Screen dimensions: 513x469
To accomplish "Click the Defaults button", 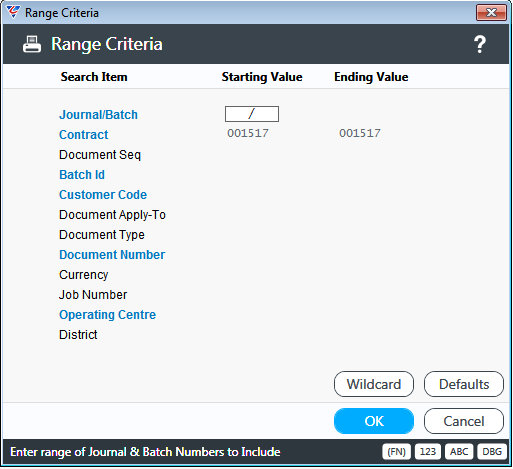I will (x=464, y=384).
